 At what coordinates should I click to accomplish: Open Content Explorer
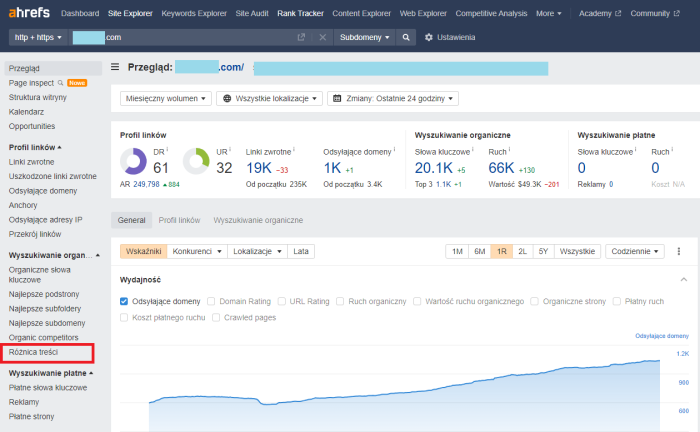(x=361, y=13)
